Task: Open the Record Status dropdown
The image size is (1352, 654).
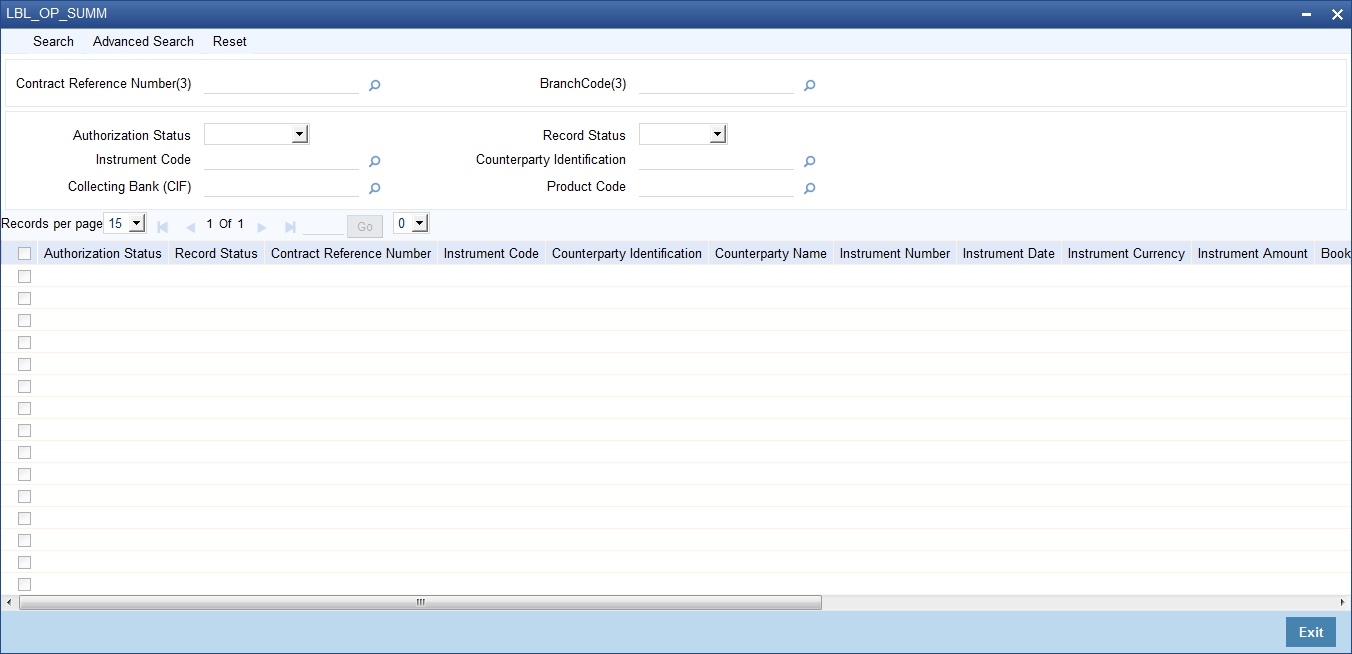Action: [x=683, y=134]
